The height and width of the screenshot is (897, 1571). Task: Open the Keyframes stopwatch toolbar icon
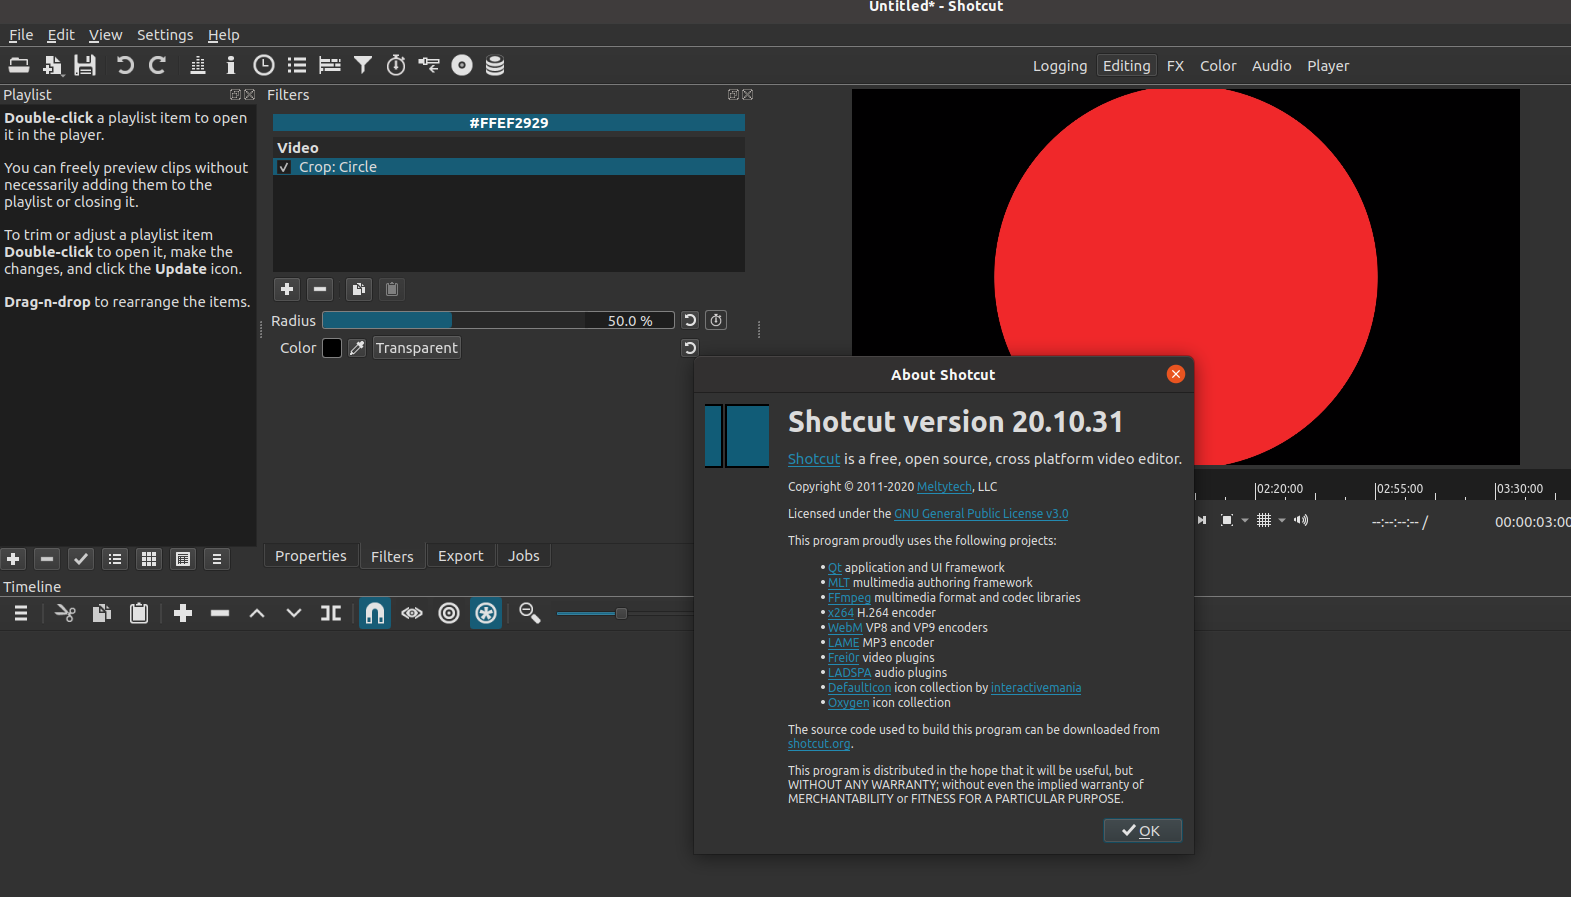click(x=396, y=66)
